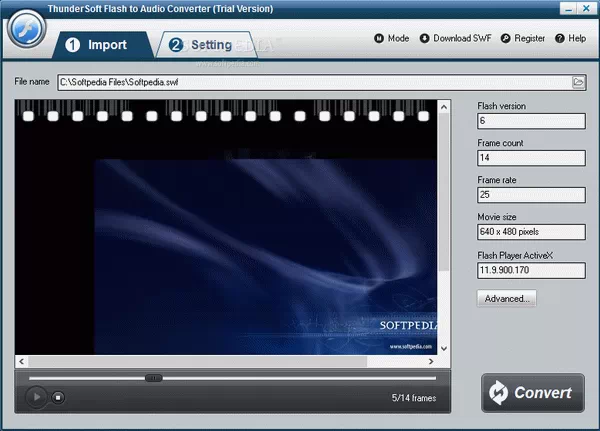
Task: Open Download SWF option
Action: [455, 38]
